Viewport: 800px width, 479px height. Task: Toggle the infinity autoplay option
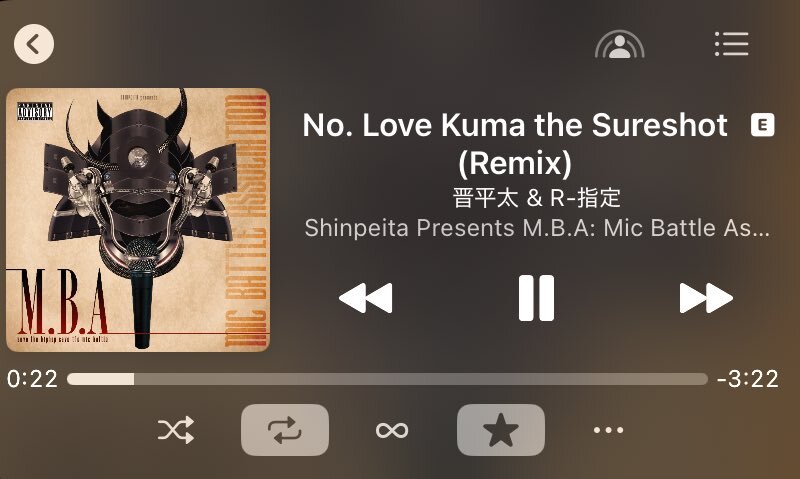click(392, 431)
